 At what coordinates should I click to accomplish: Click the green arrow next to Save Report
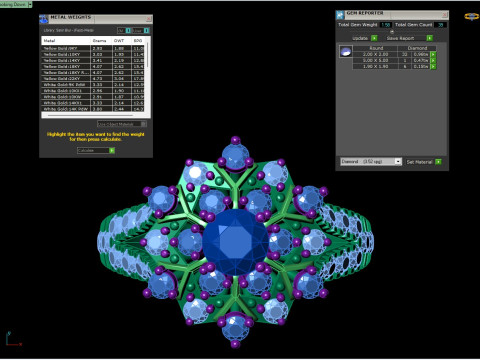pos(430,38)
